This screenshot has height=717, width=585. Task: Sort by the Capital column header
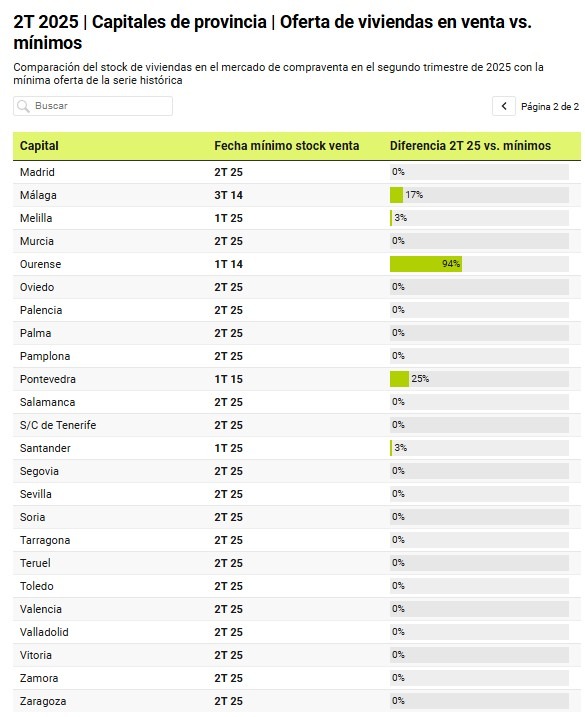(x=39, y=146)
